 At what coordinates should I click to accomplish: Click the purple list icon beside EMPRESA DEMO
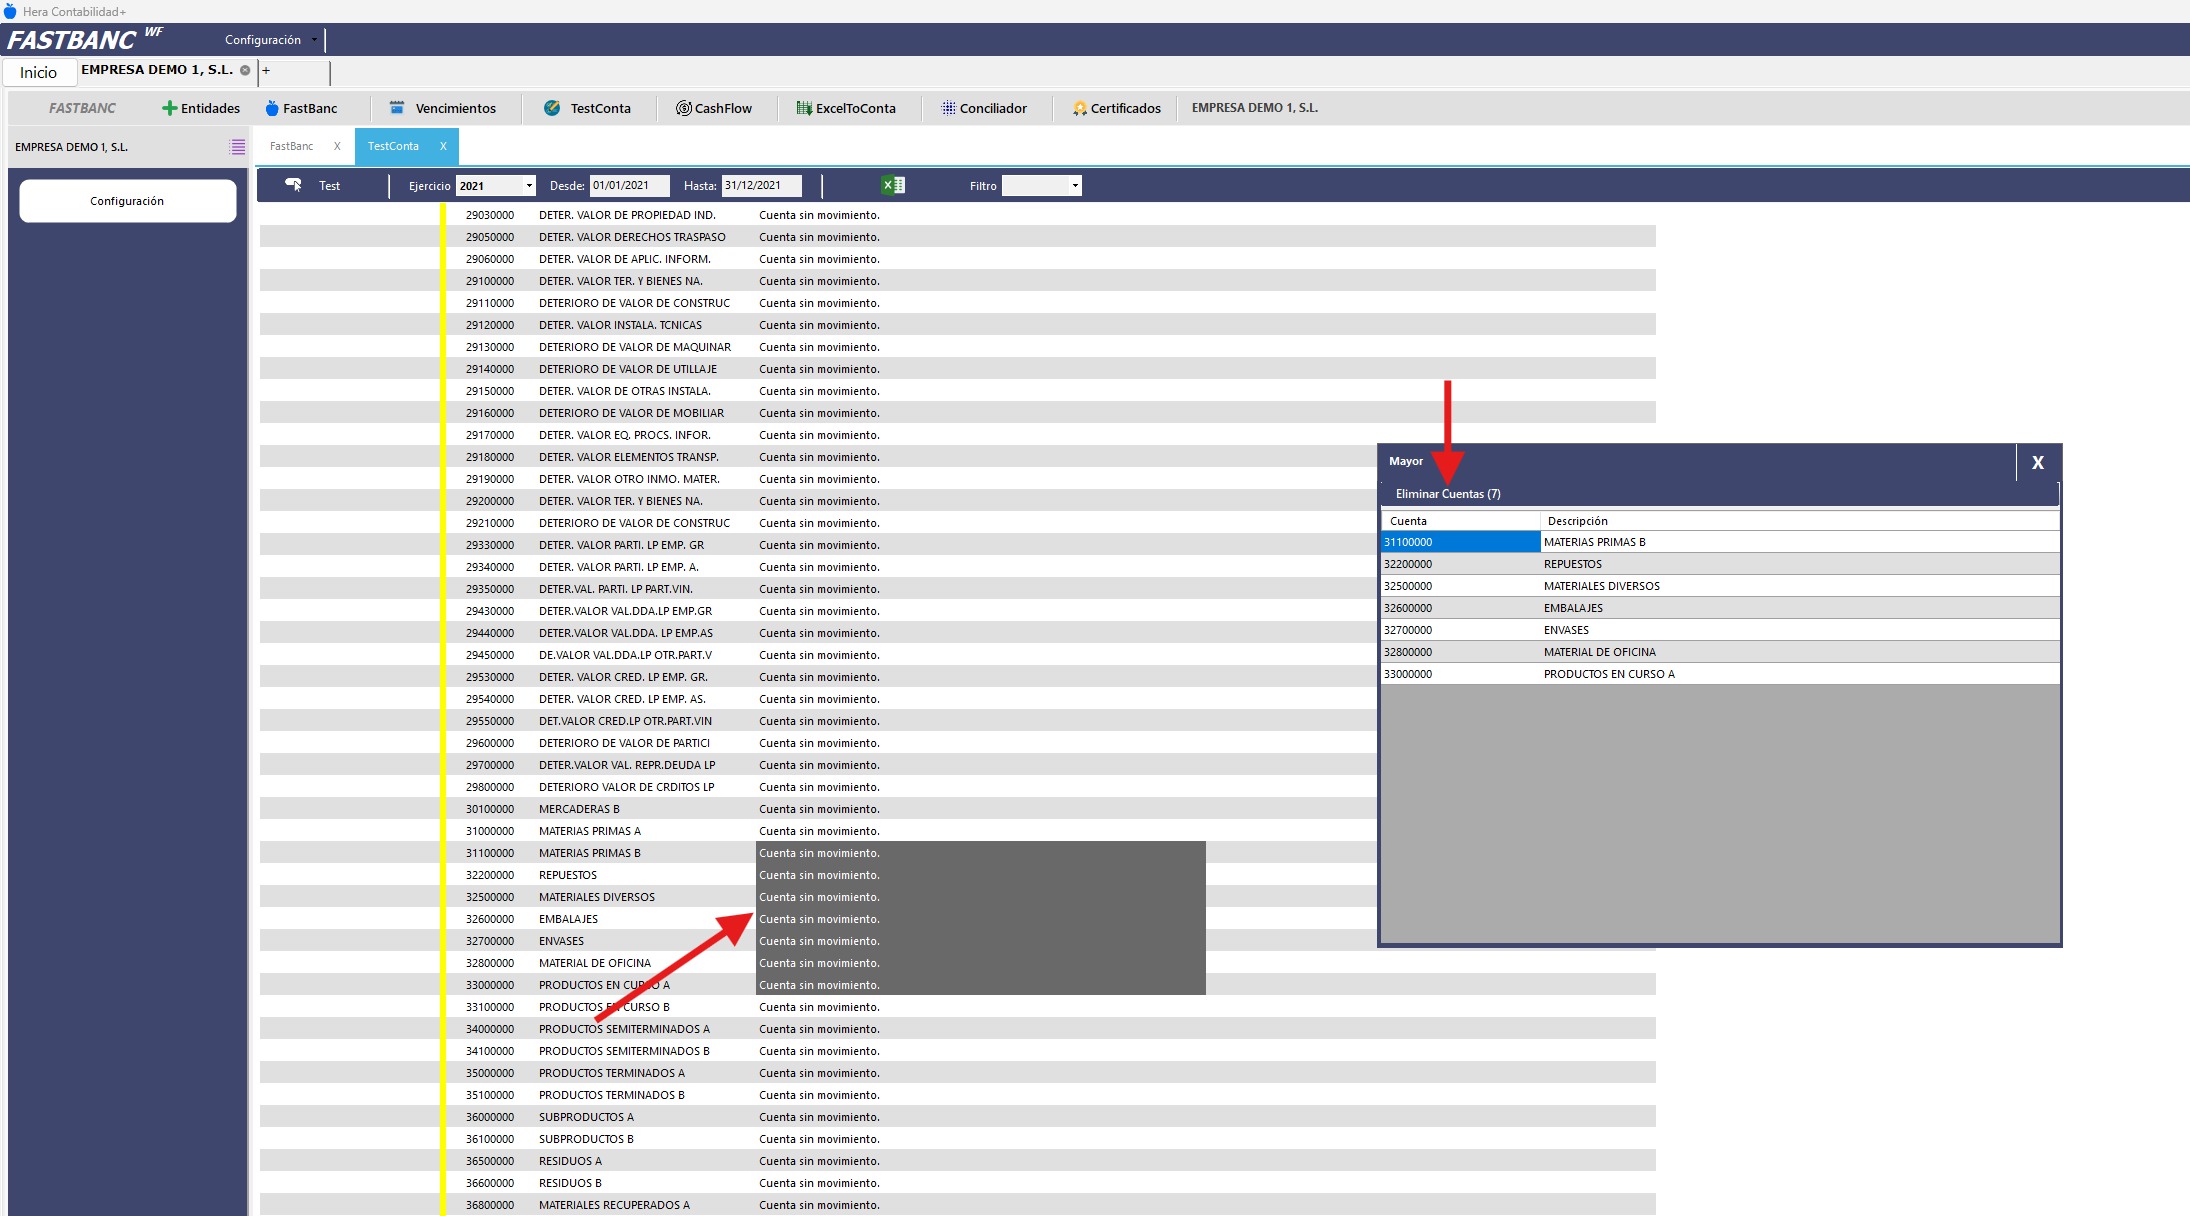click(x=237, y=147)
